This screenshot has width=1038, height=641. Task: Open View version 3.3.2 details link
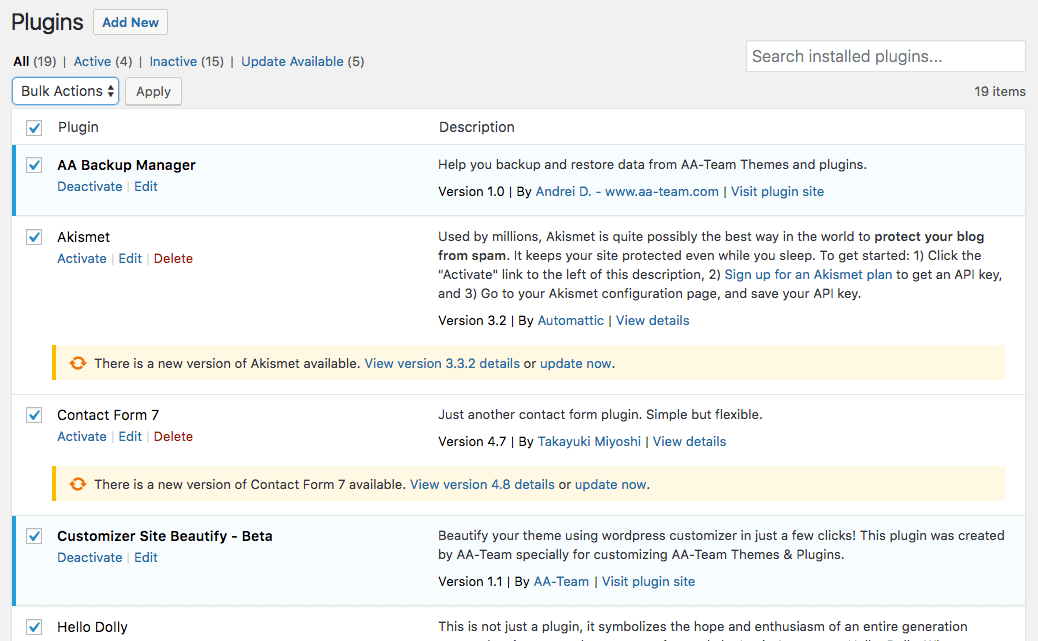coord(442,364)
